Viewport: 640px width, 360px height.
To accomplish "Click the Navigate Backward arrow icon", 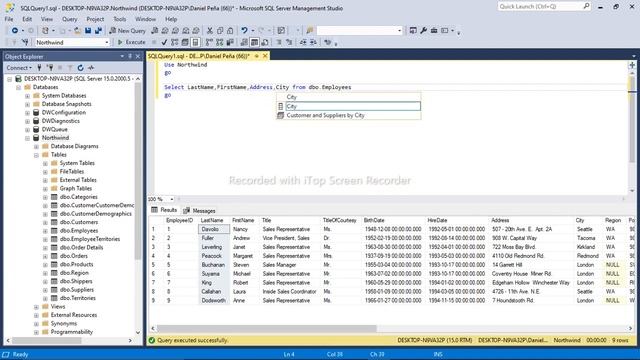I will (x=14, y=31).
